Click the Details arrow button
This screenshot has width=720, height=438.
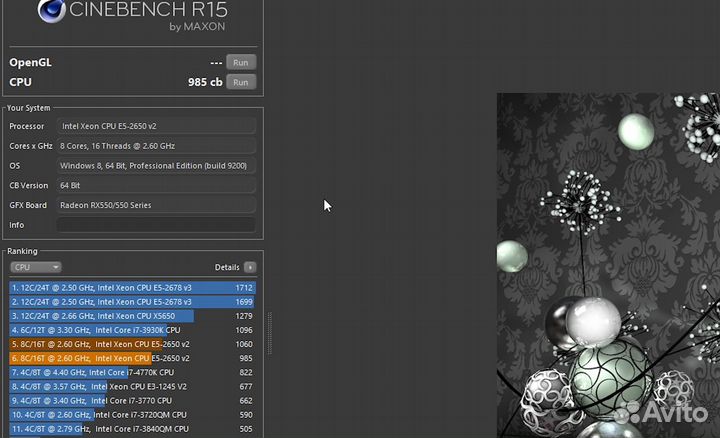[250, 267]
